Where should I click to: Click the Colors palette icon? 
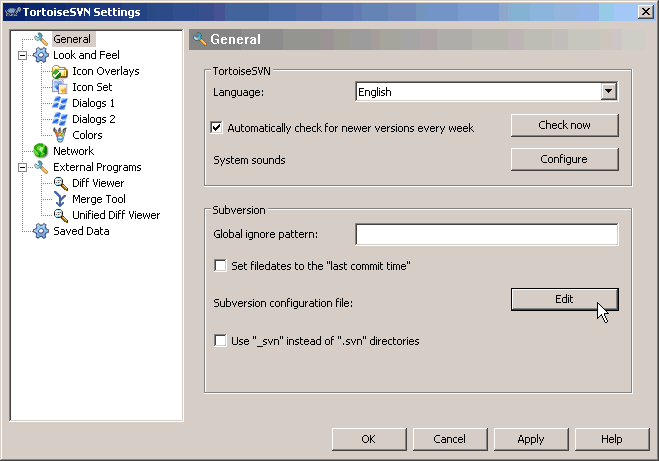[x=60, y=135]
